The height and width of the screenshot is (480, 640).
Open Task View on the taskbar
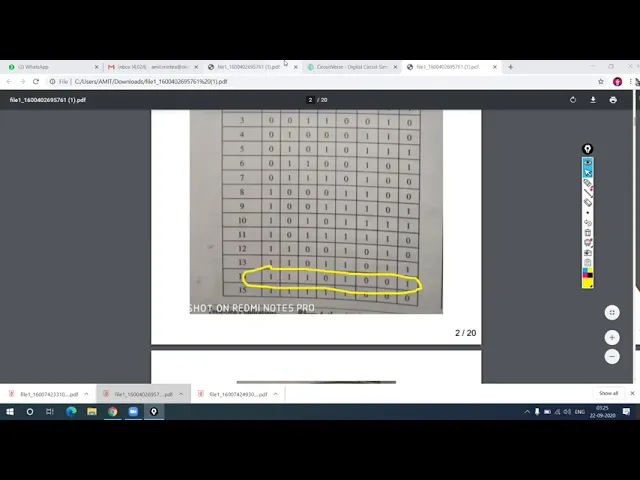click(50, 412)
